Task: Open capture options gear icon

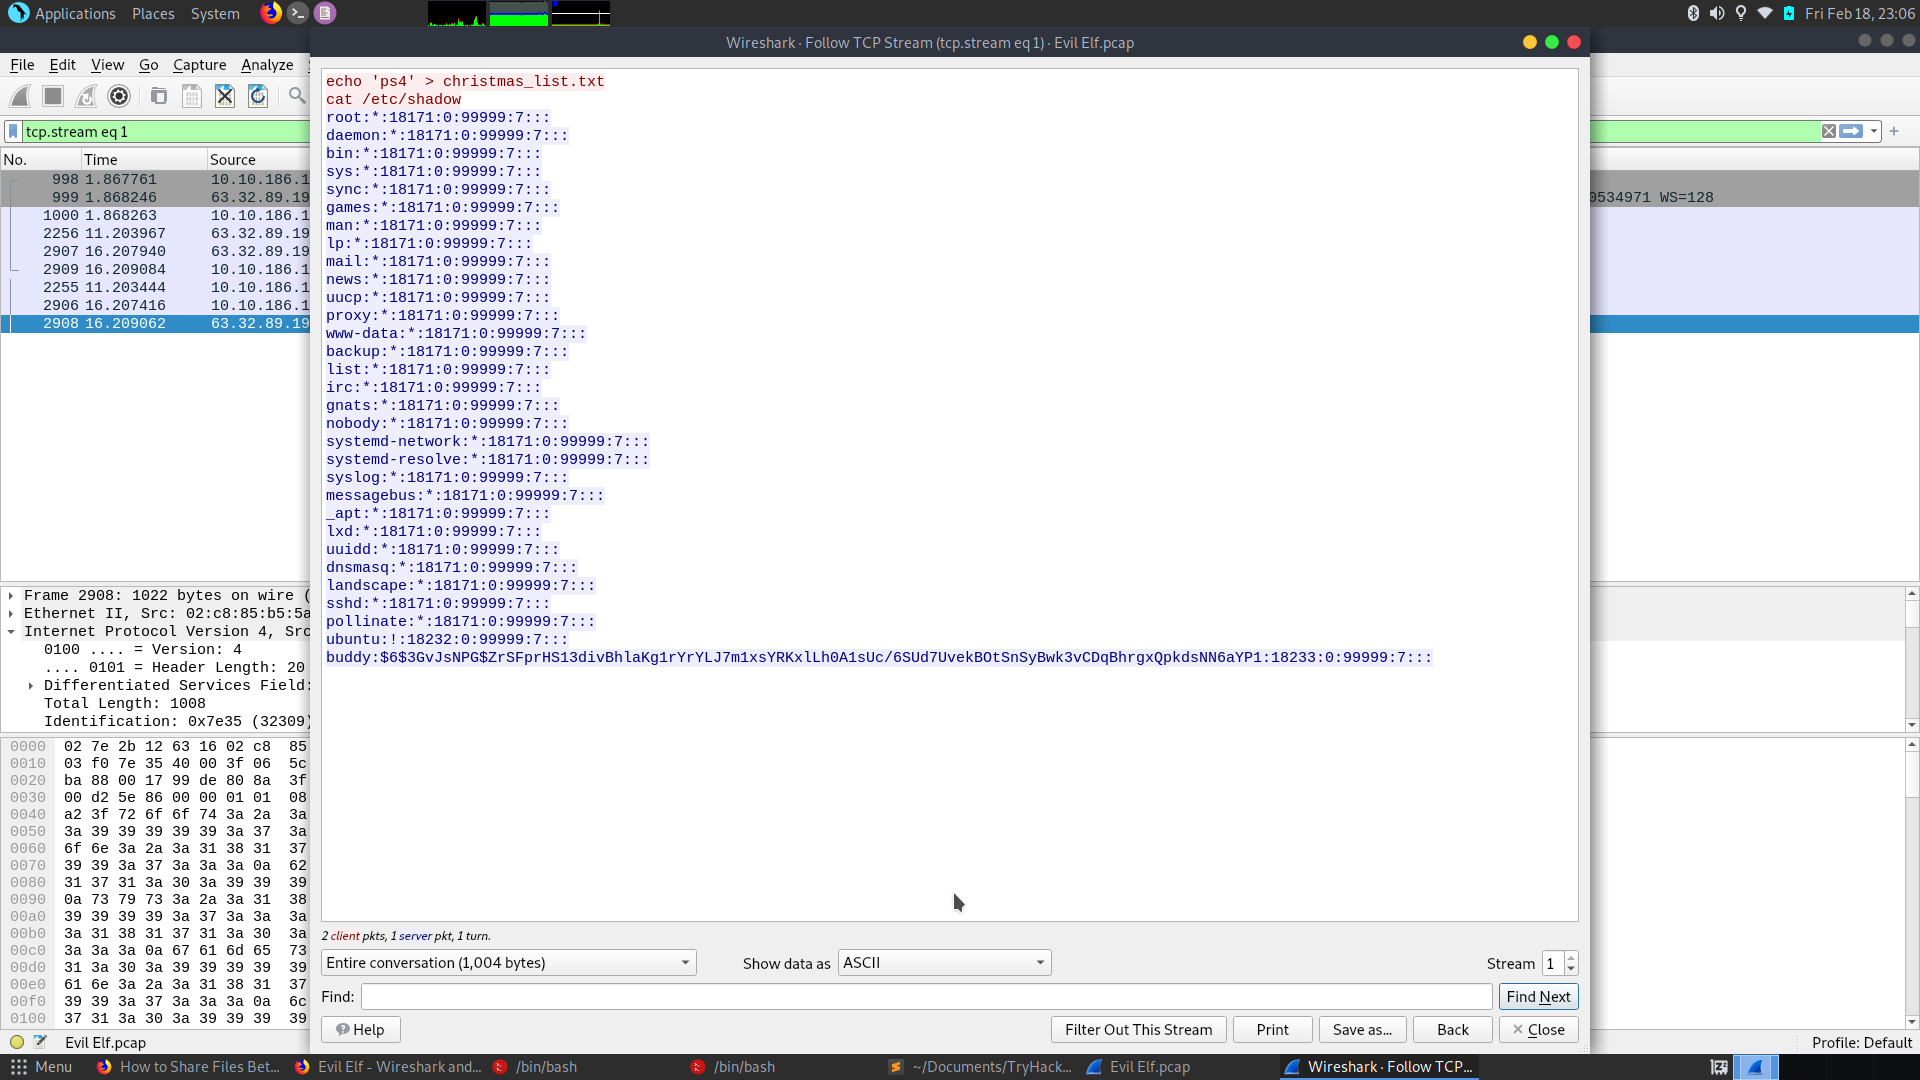Action: point(119,96)
